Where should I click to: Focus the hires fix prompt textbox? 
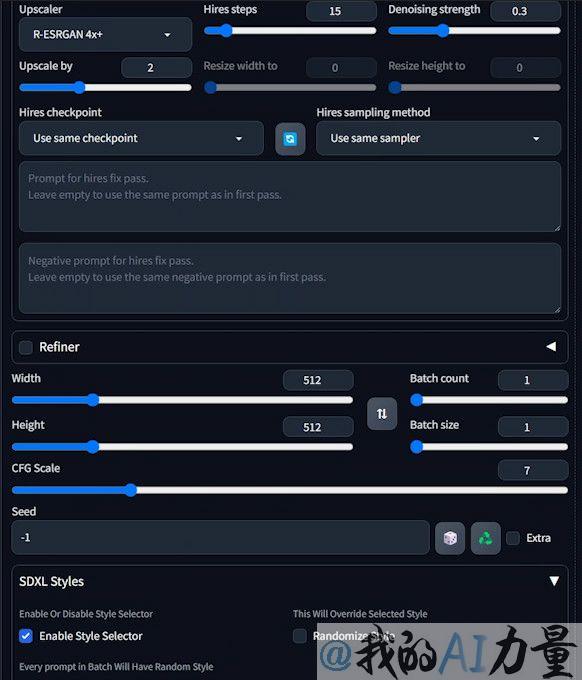(x=290, y=196)
